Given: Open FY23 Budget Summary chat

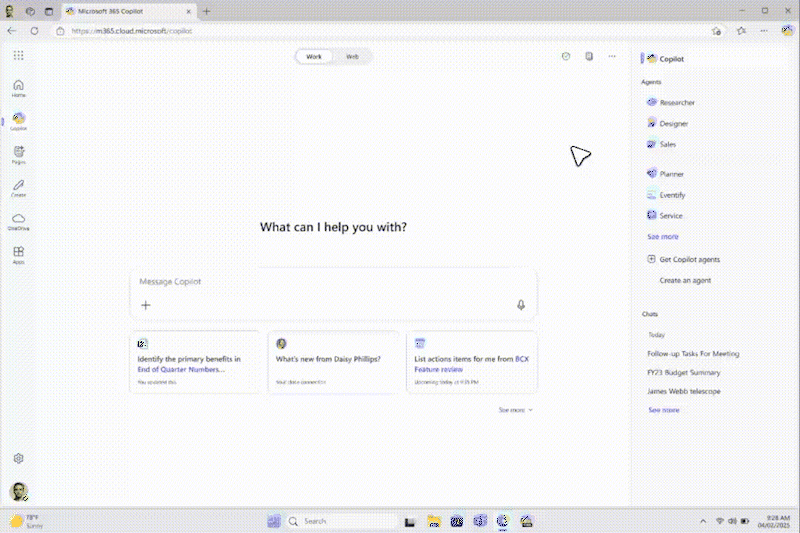Looking at the screenshot, I should click(x=684, y=372).
